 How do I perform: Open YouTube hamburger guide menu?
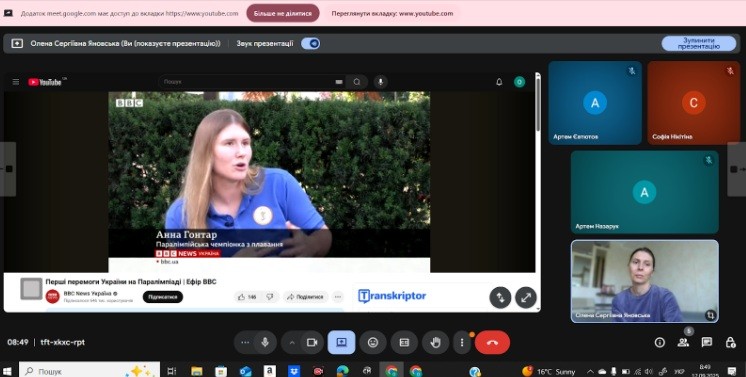coord(16,82)
